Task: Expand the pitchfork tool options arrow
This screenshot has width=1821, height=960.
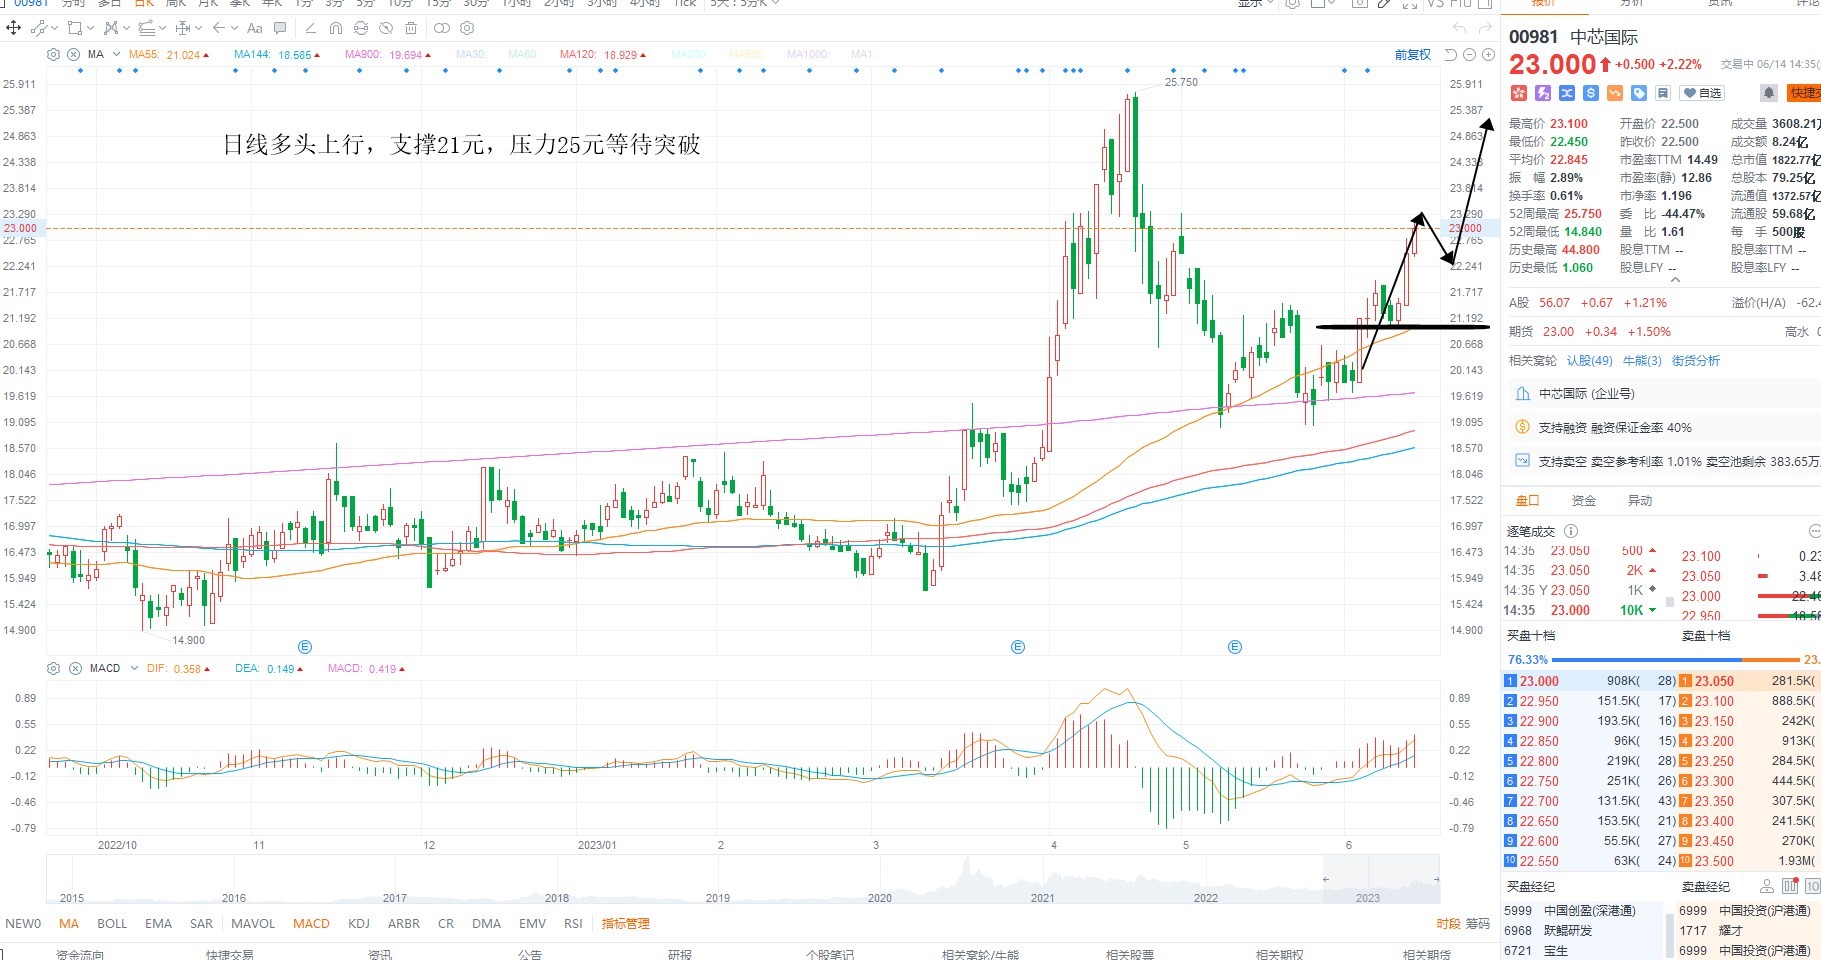Action: click(126, 28)
